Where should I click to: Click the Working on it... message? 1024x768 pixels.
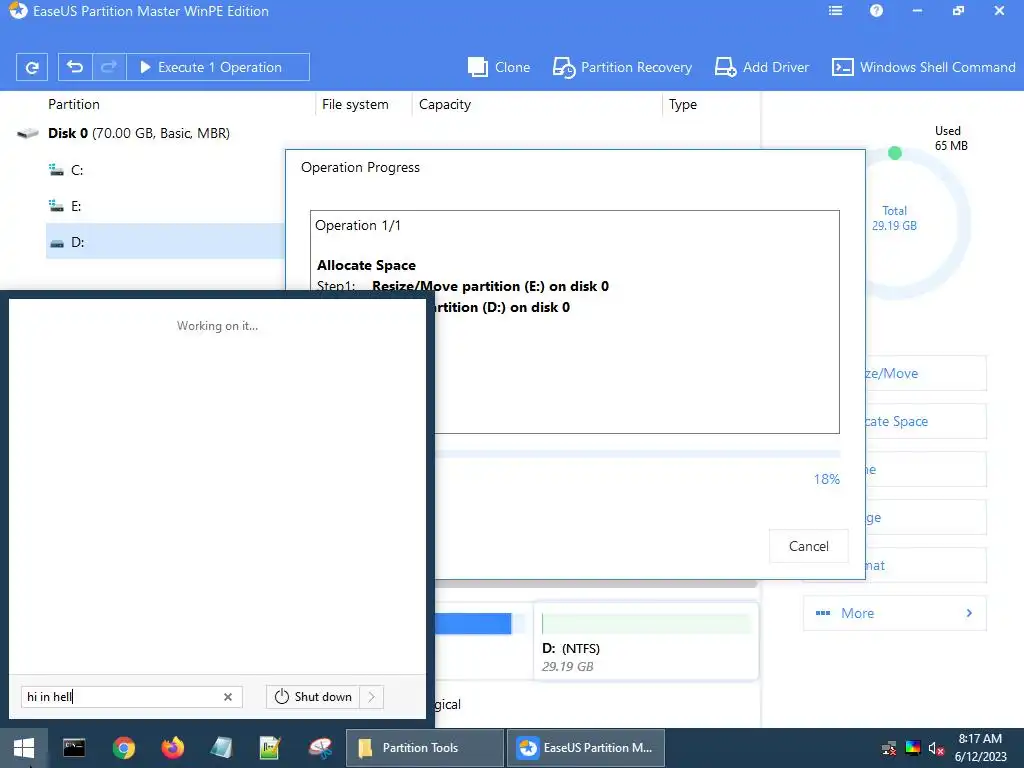tap(217, 326)
